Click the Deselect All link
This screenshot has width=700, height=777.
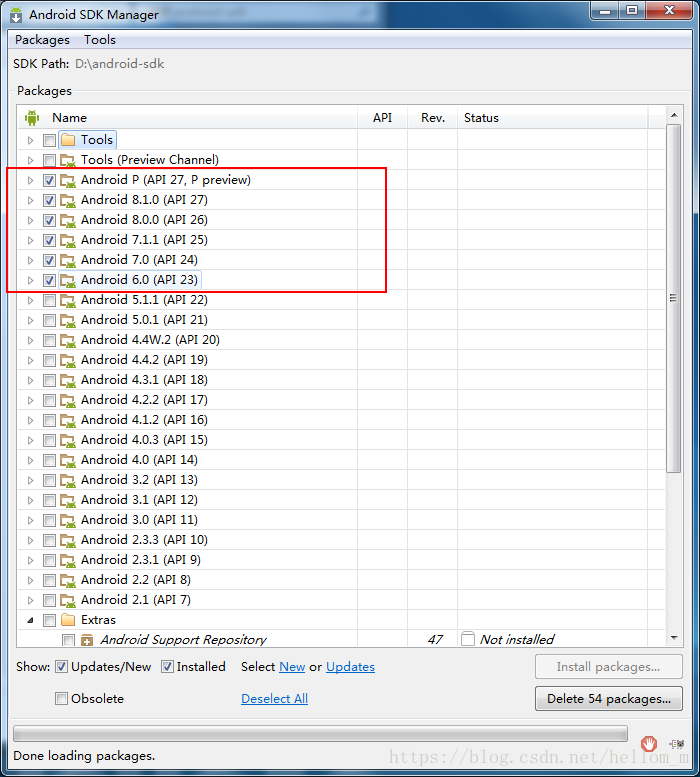[x=274, y=699]
